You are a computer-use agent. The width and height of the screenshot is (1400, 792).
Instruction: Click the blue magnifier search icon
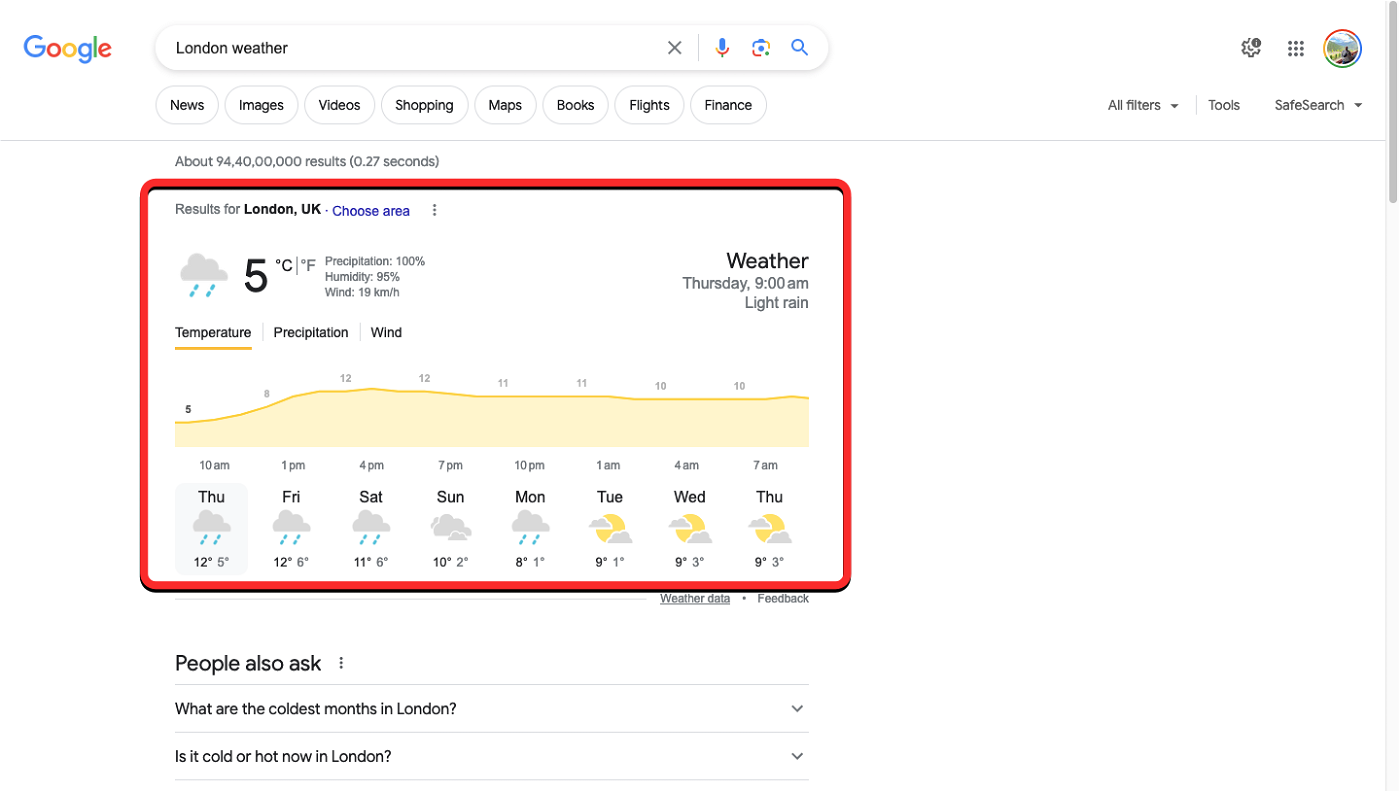coord(799,47)
